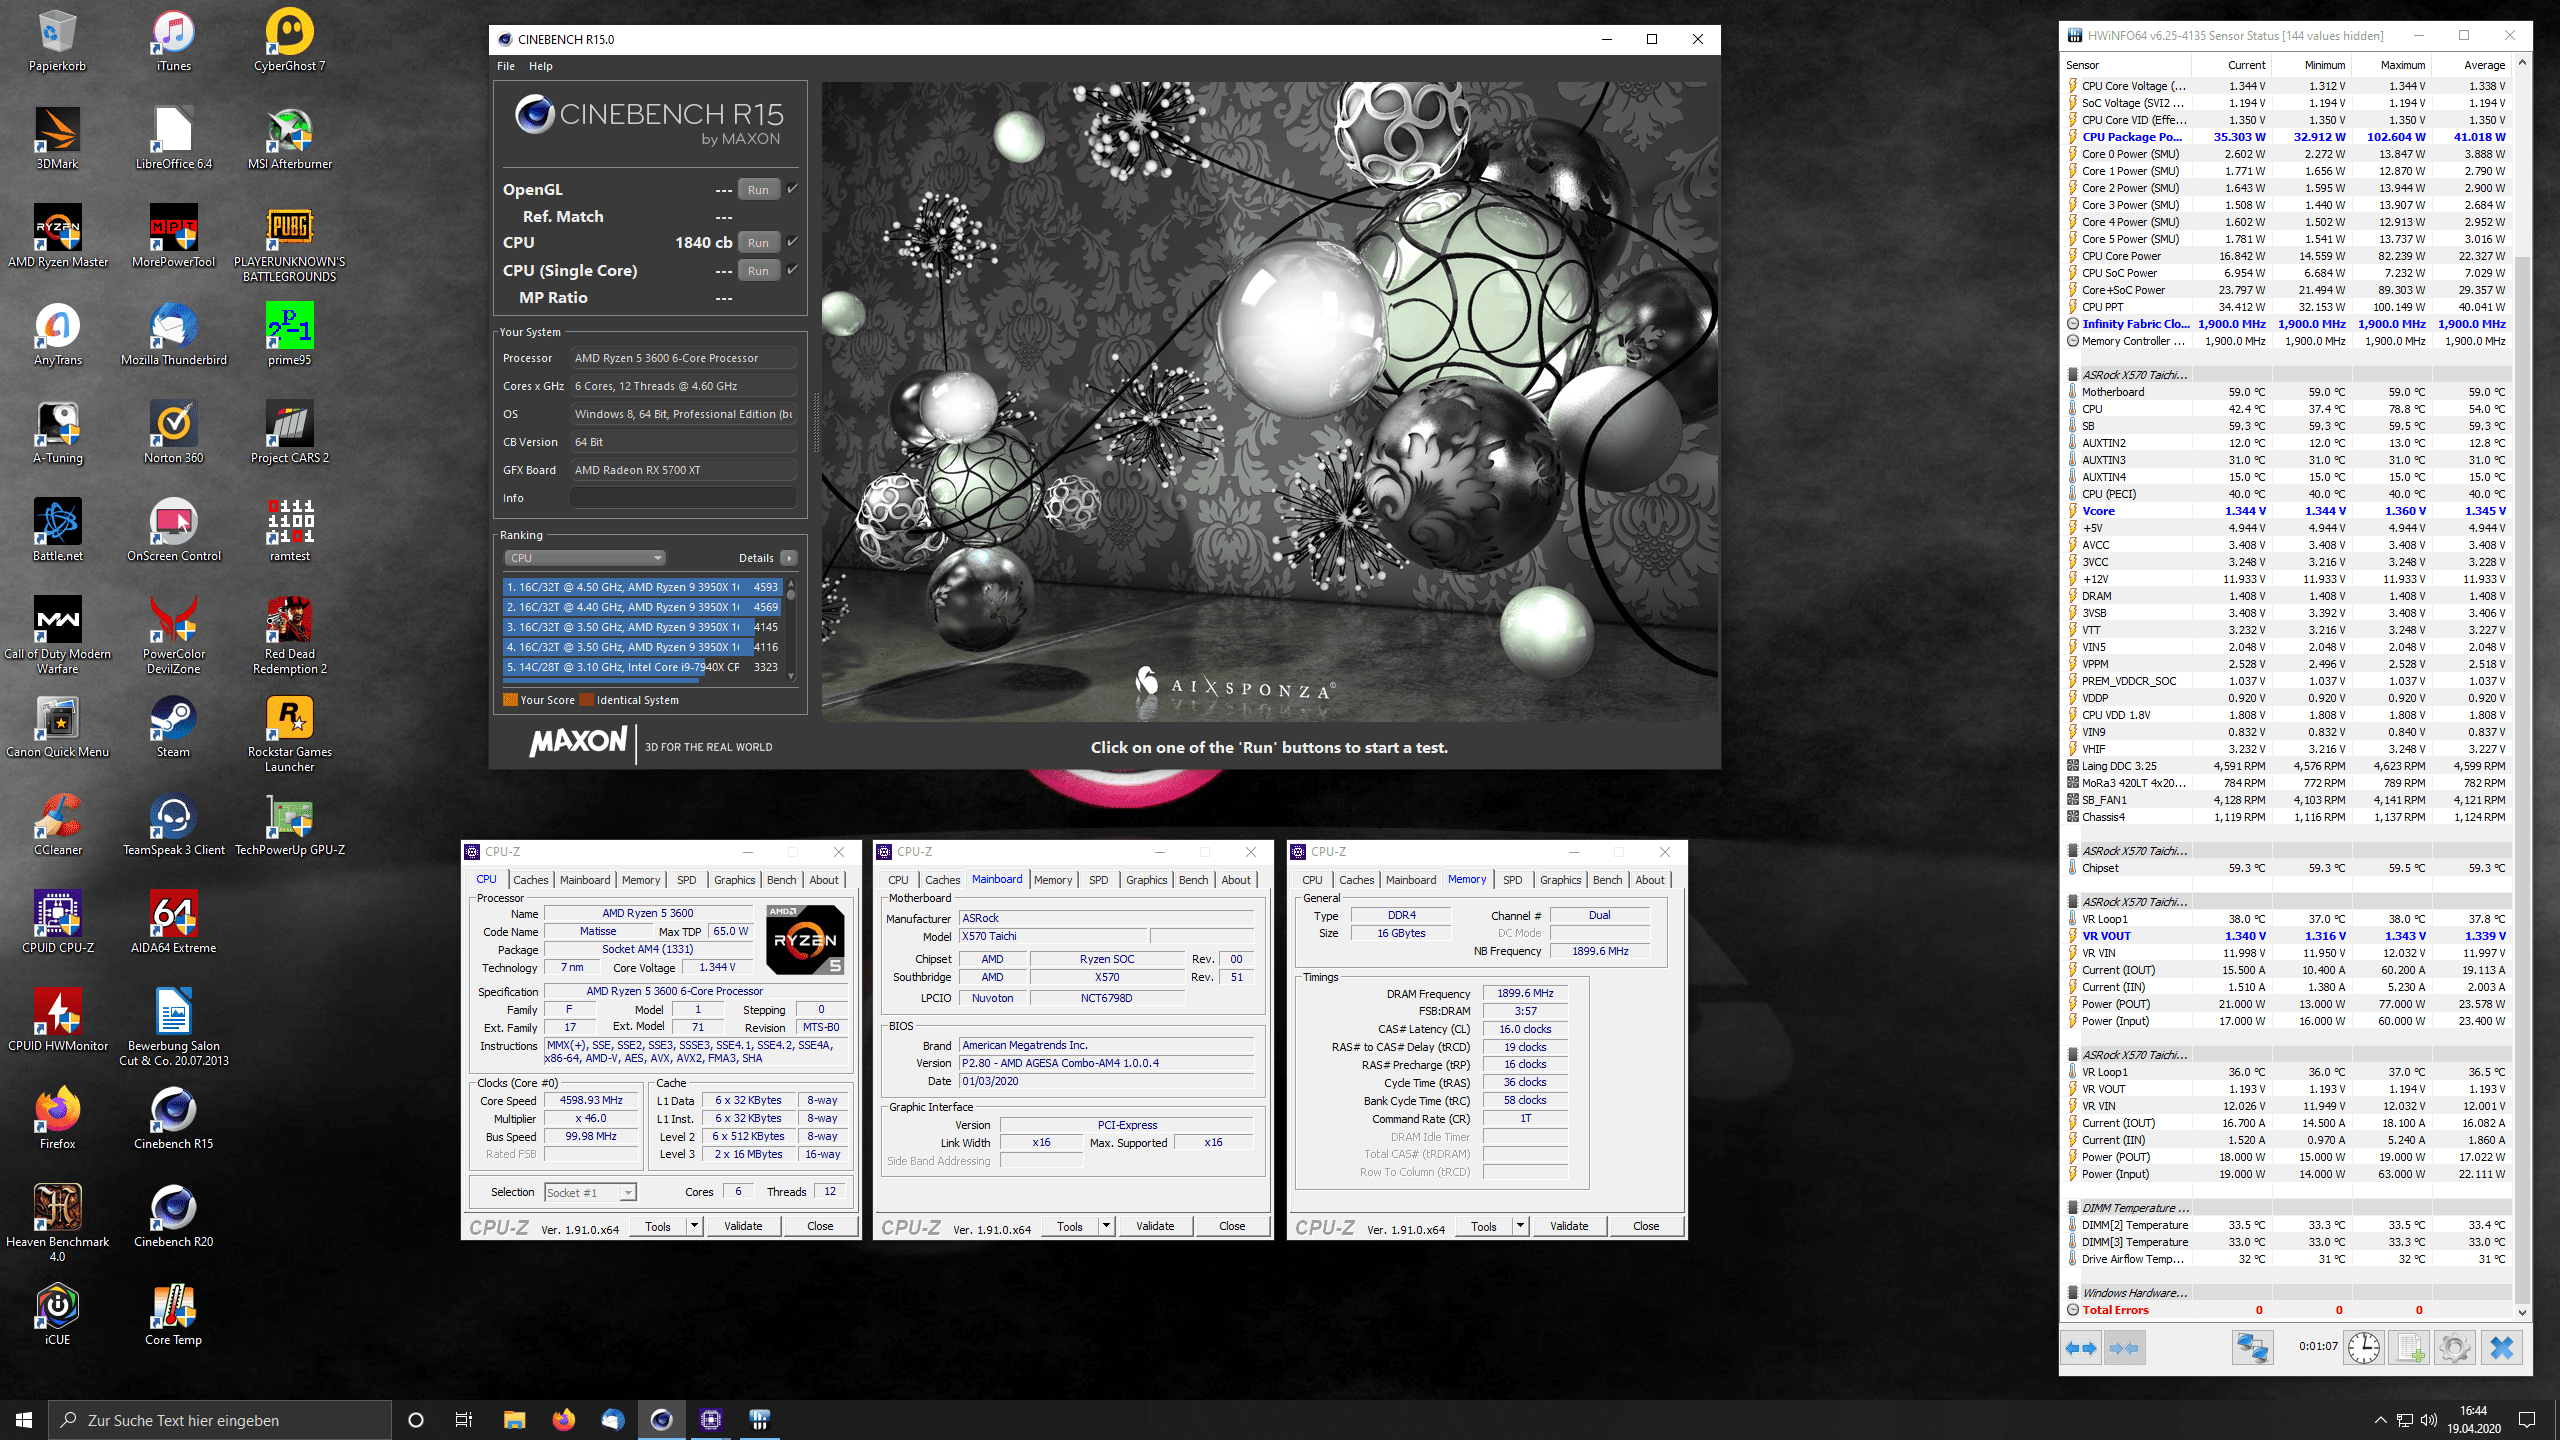The height and width of the screenshot is (1440, 2560).
Task: Select the ramtest desktop icon
Action: 290,530
